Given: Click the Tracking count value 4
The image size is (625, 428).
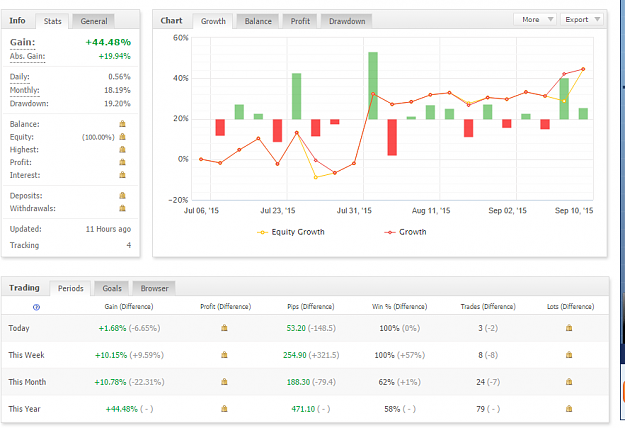Looking at the screenshot, I should click(129, 245).
